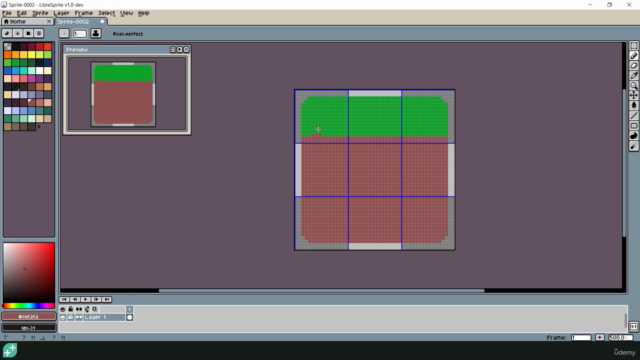Image resolution: width=640 pixels, height=360 pixels.
Task: Click the Preview play button
Action: 180,49
